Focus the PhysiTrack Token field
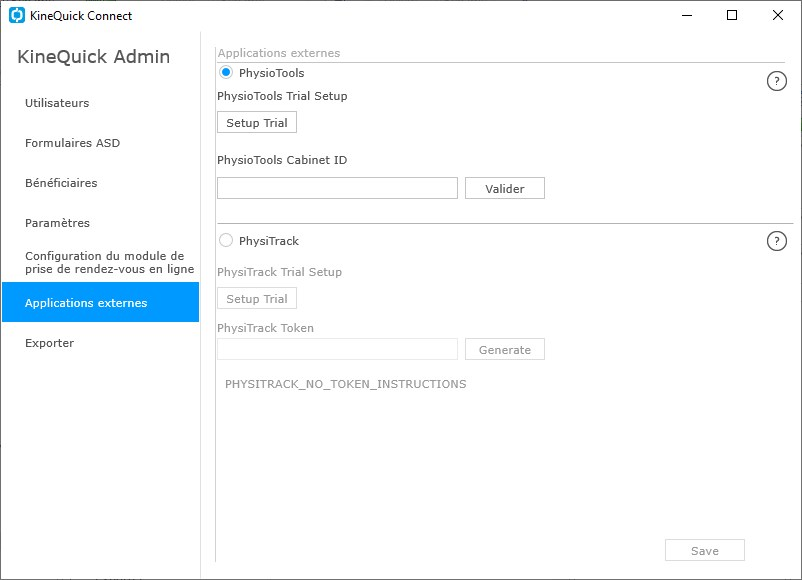This screenshot has height=580, width=802. click(338, 349)
